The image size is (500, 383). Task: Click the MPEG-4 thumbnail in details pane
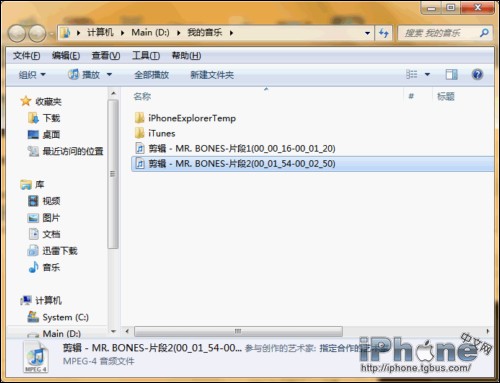point(36,358)
